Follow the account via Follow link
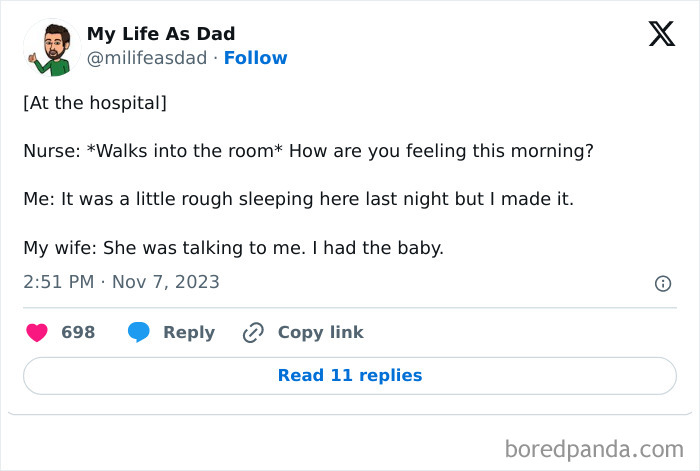The width and height of the screenshot is (700, 471). click(x=255, y=58)
